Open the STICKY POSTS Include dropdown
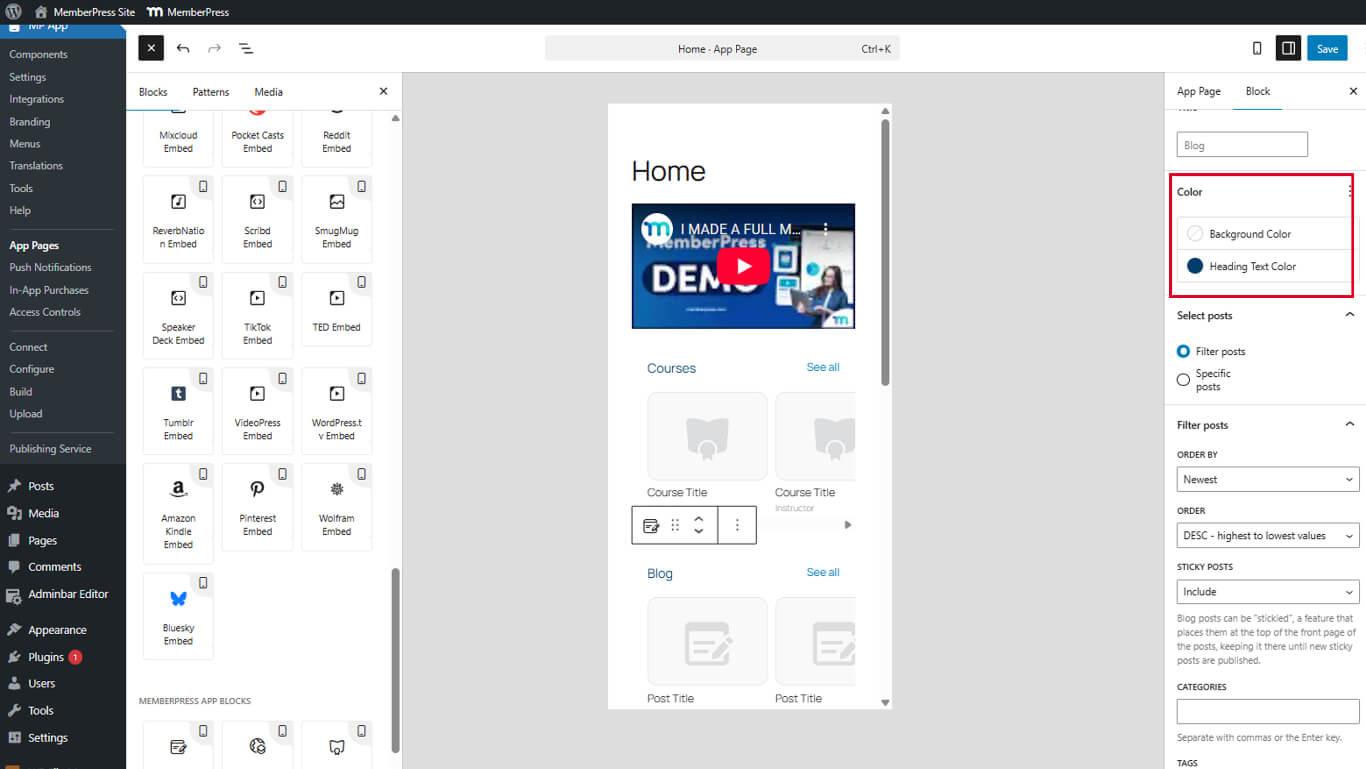 click(1267, 591)
